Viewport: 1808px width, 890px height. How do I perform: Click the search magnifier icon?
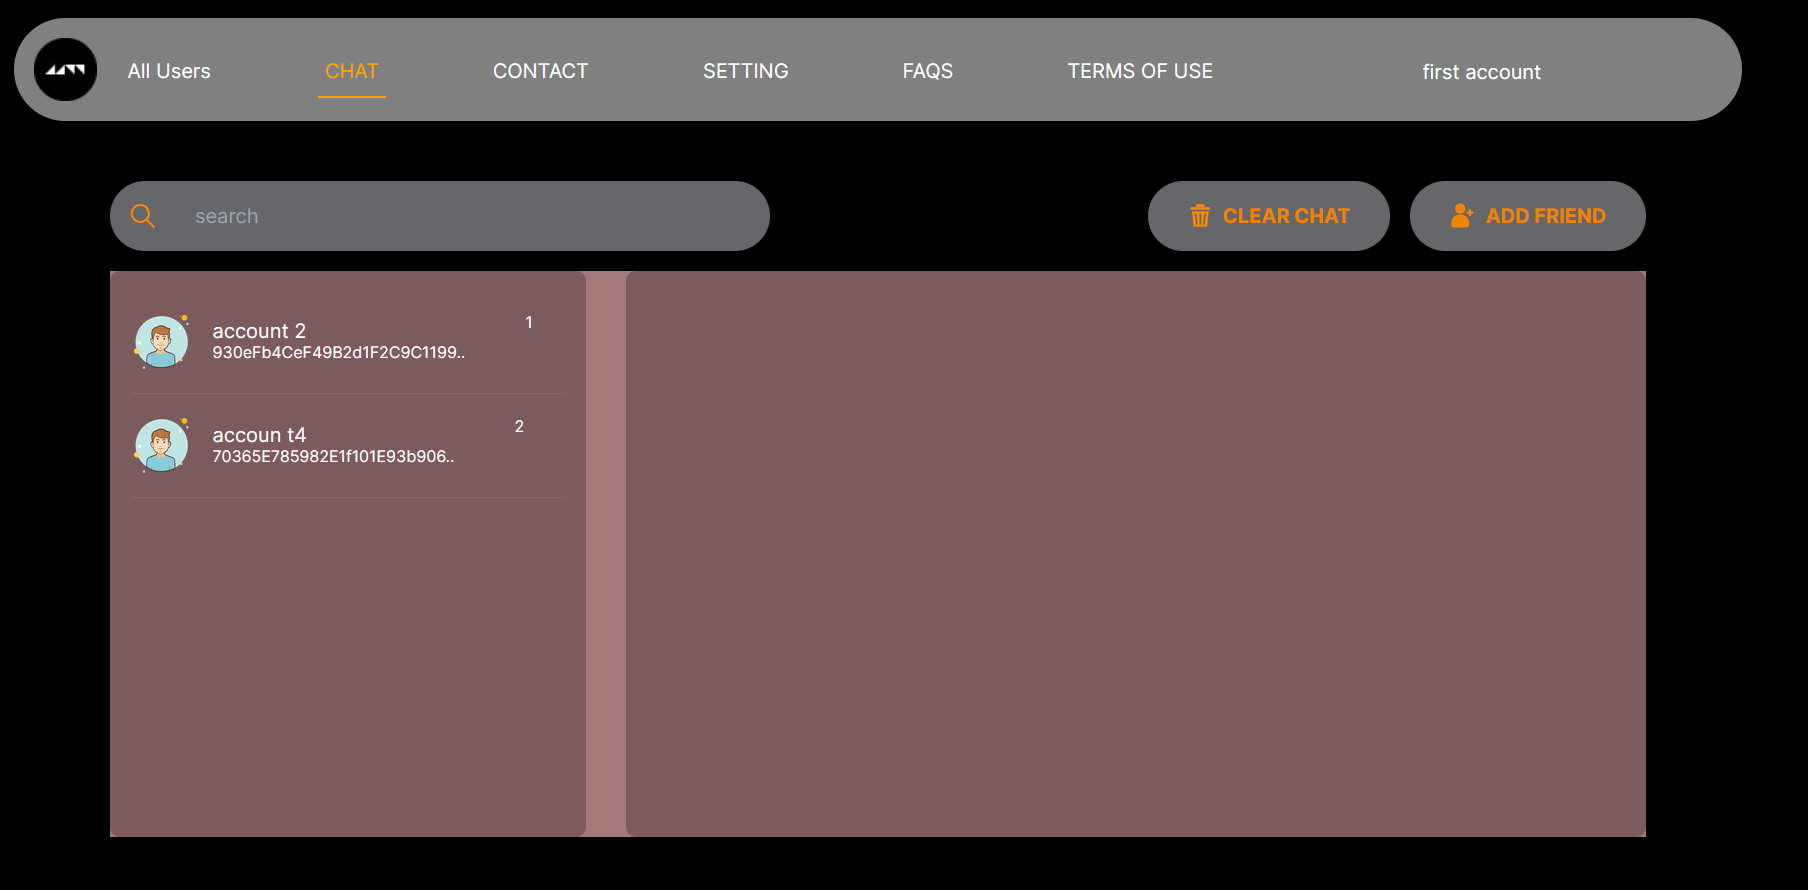(x=143, y=216)
